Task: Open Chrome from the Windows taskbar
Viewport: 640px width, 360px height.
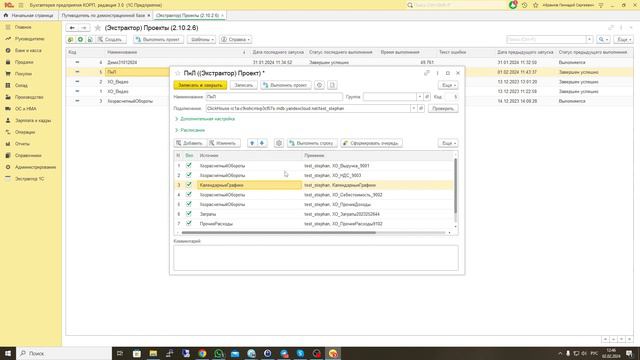Action: [x=202, y=353]
